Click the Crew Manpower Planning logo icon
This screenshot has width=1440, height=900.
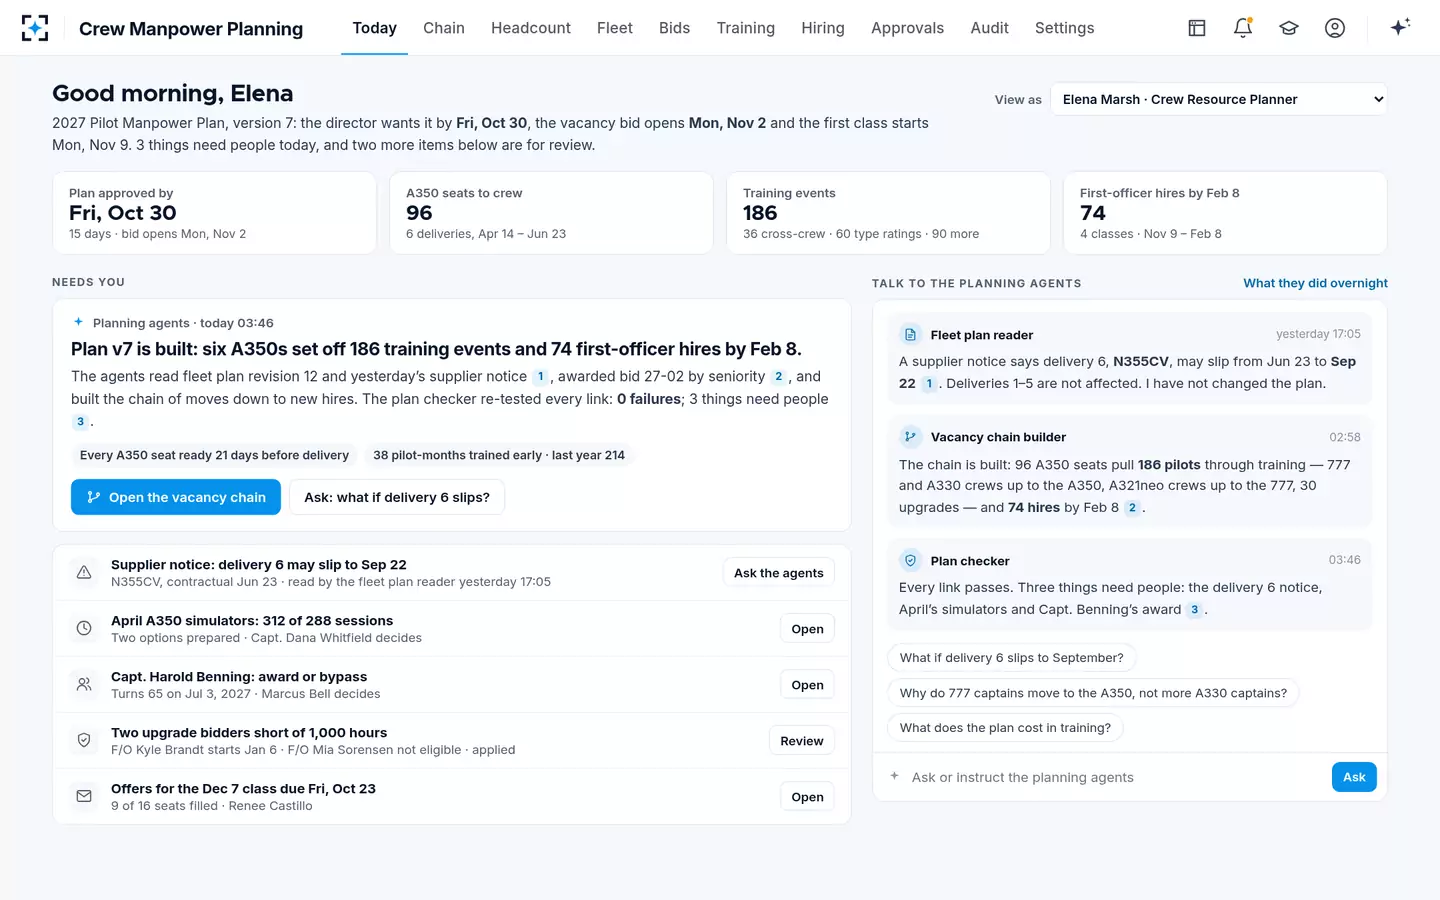click(35, 28)
